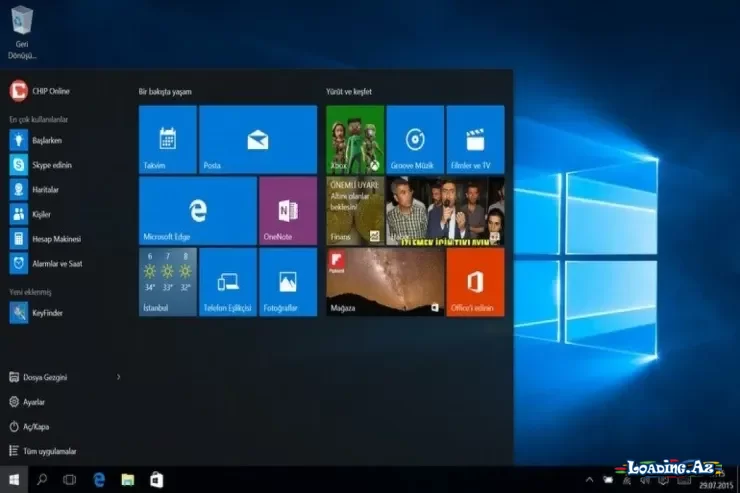Open the İstanbul weather tile

[168, 282]
